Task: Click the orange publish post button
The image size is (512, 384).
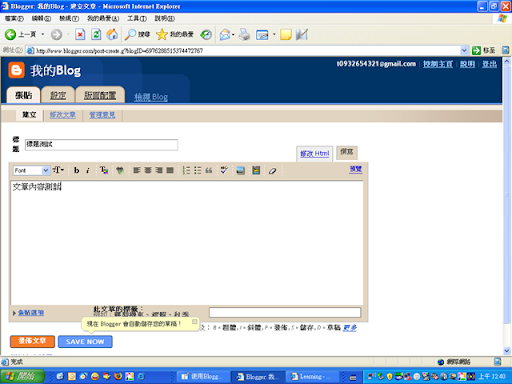Action: [x=32, y=341]
